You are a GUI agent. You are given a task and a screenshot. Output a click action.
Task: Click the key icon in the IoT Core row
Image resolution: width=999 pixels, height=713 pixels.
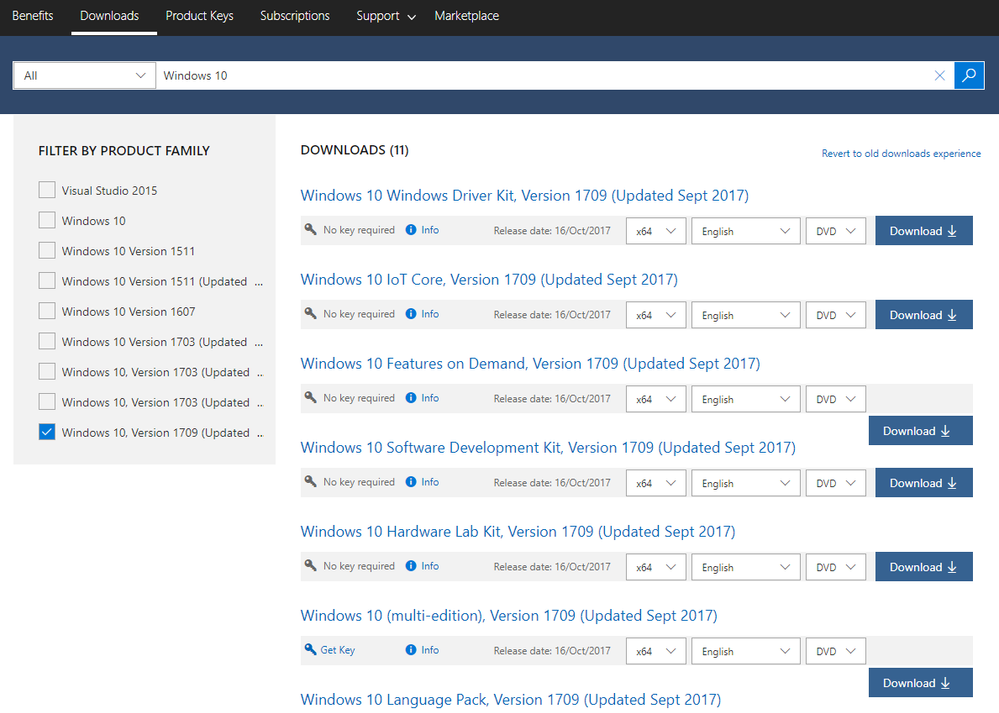[310, 313]
